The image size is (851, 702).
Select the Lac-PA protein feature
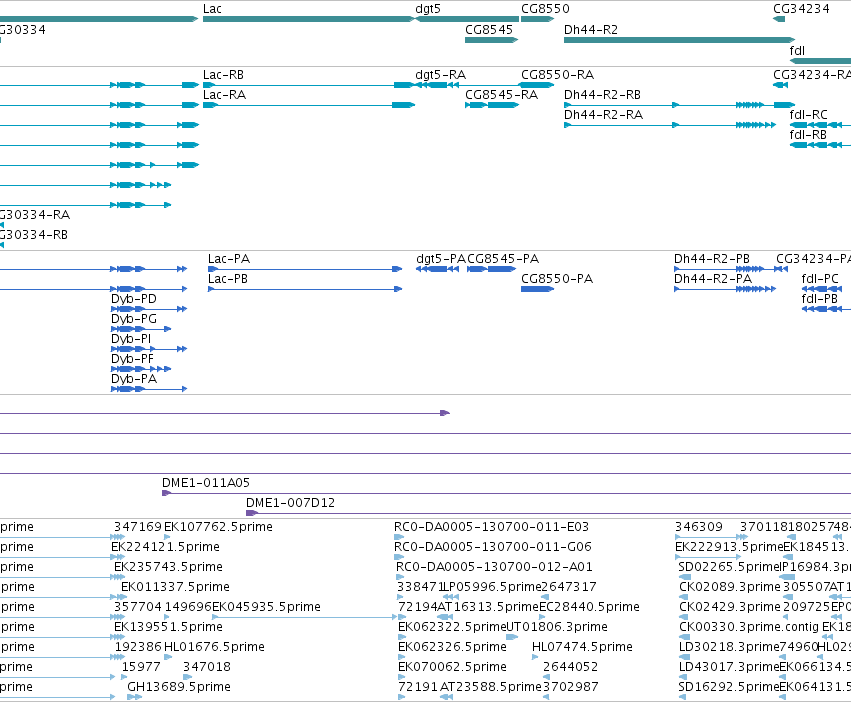click(x=305, y=269)
